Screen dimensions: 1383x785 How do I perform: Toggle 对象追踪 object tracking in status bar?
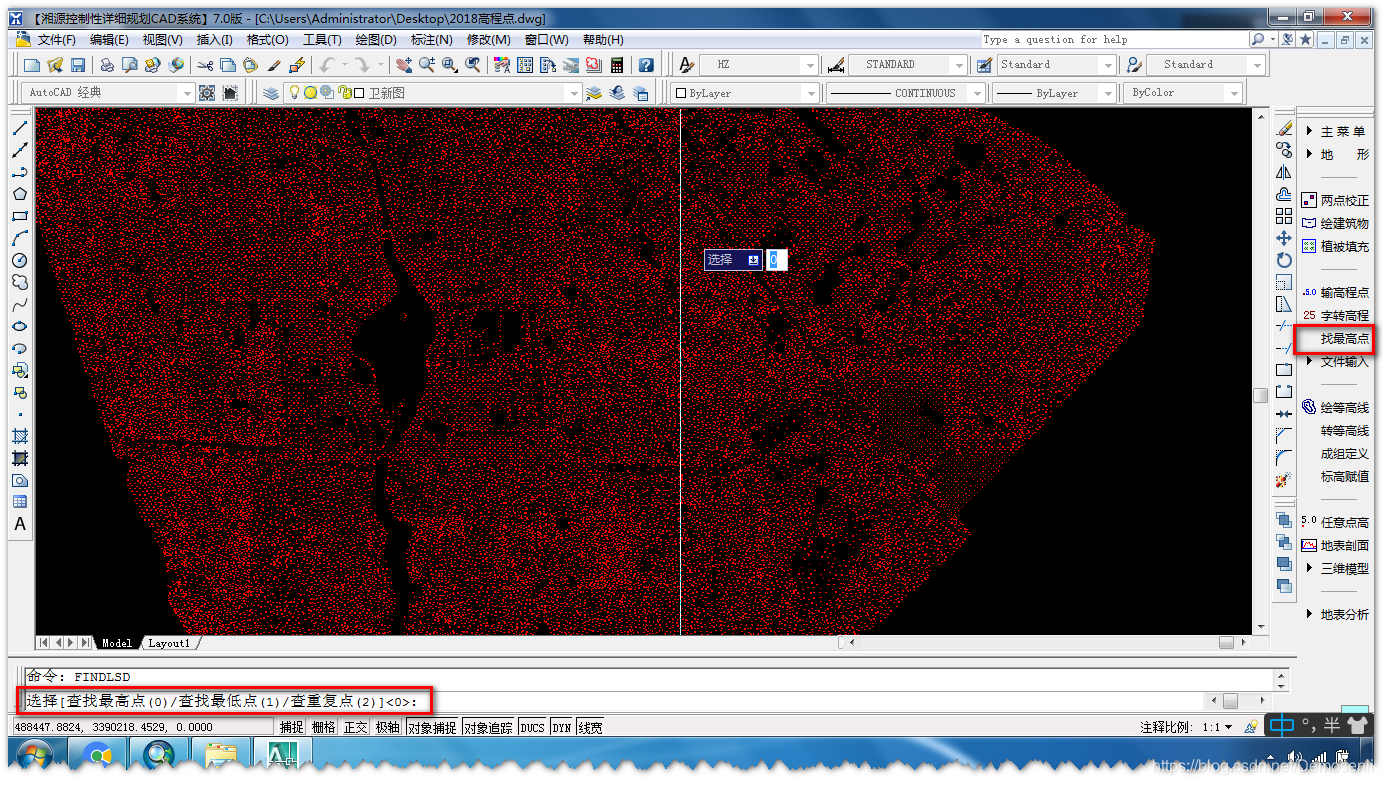(x=488, y=728)
